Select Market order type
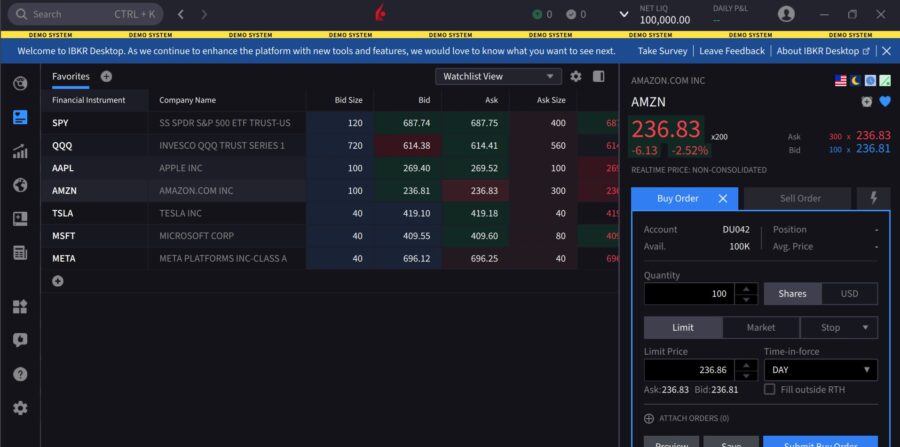The image size is (900, 447). [x=761, y=328]
